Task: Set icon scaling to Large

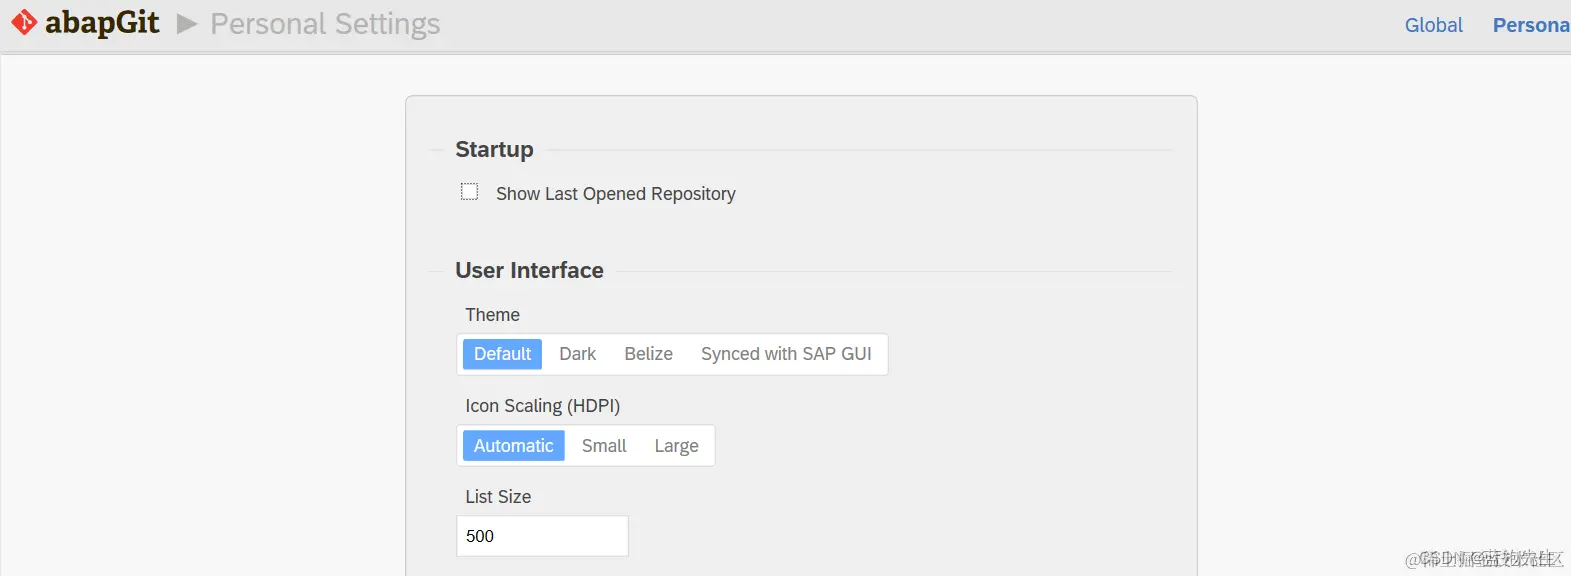Action: [x=676, y=446]
